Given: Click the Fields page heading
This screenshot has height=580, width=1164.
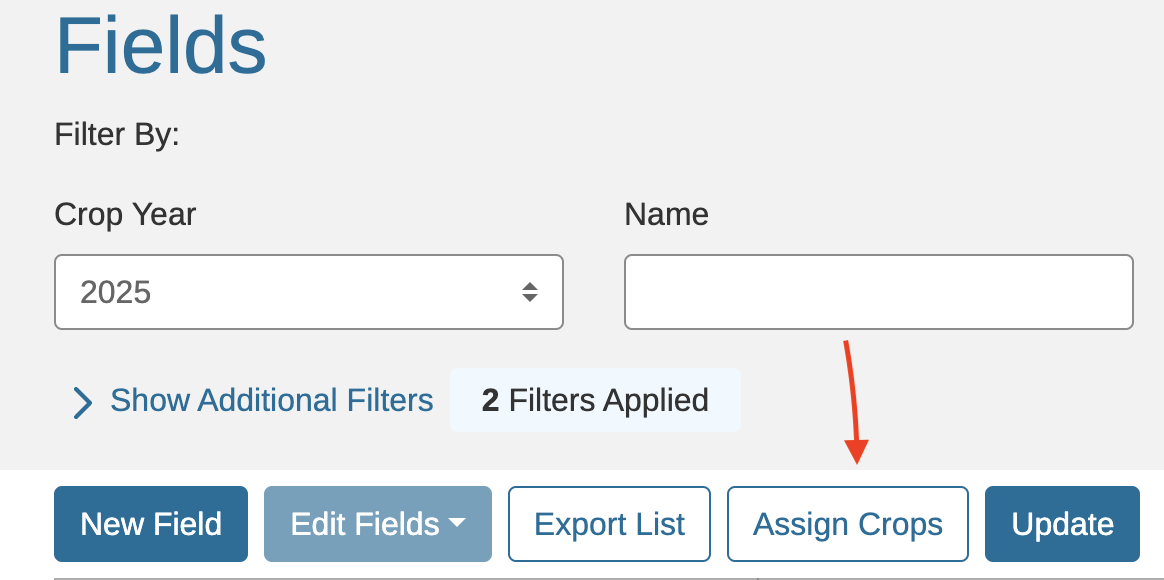Looking at the screenshot, I should (x=161, y=46).
